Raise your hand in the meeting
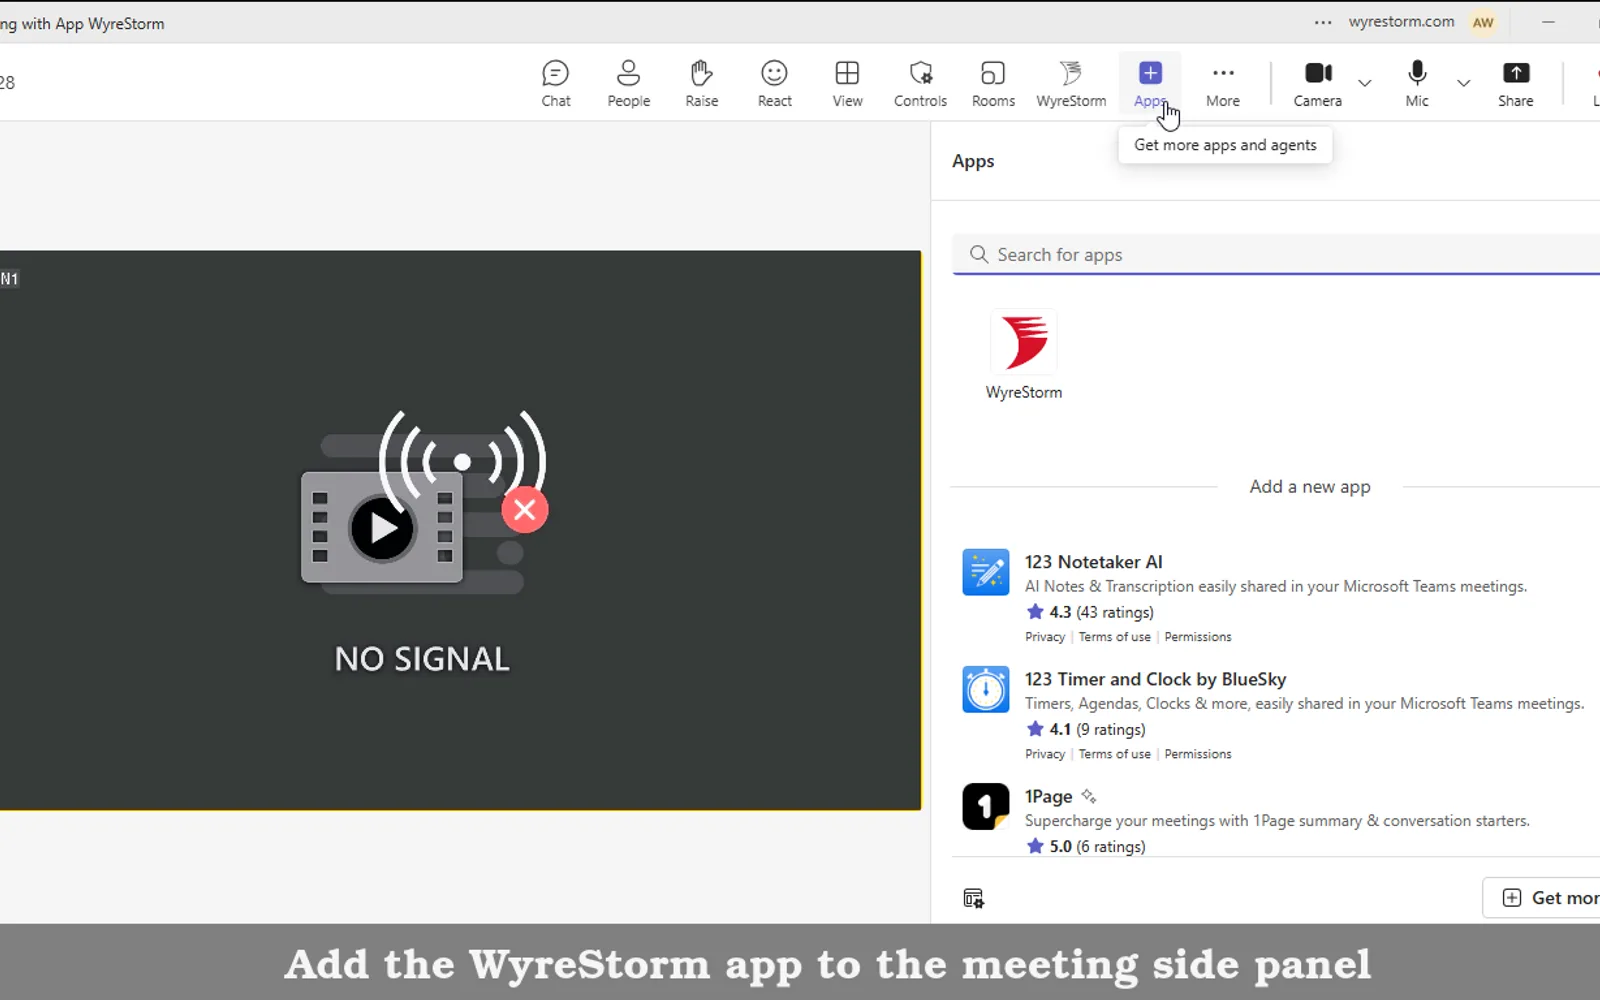Image resolution: width=1600 pixels, height=1000 pixels. click(x=702, y=84)
